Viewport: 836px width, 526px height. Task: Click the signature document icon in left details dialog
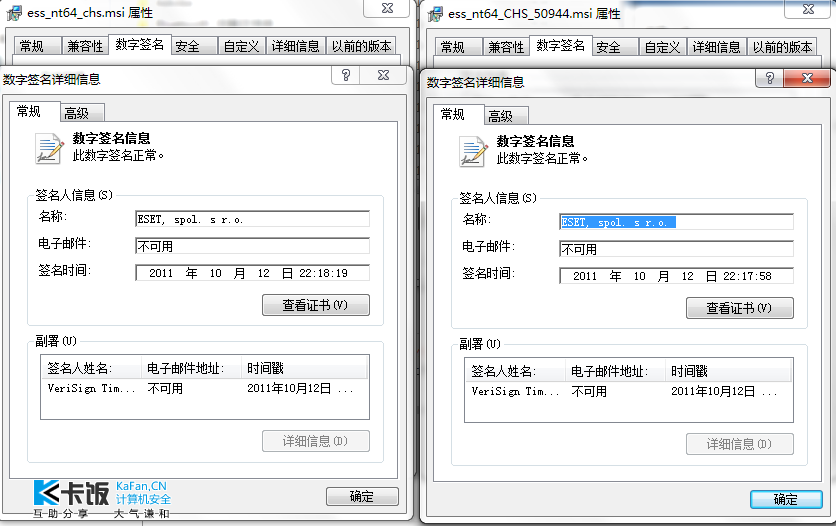[x=48, y=148]
